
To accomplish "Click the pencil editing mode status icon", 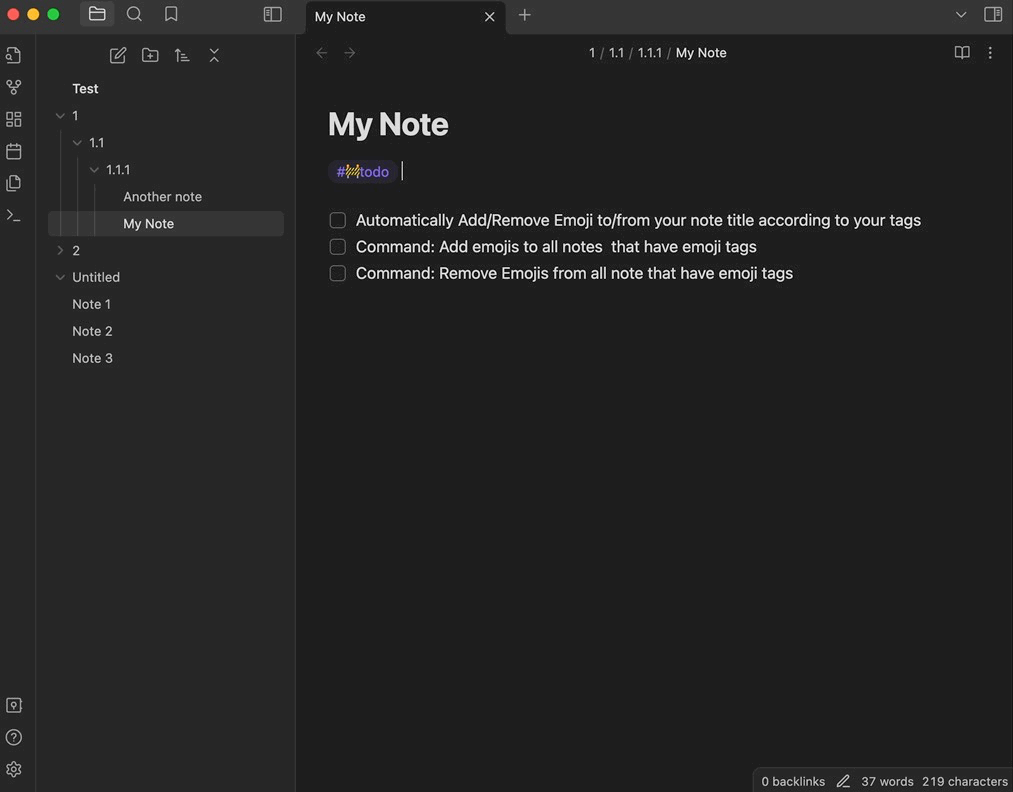I will click(x=843, y=781).
